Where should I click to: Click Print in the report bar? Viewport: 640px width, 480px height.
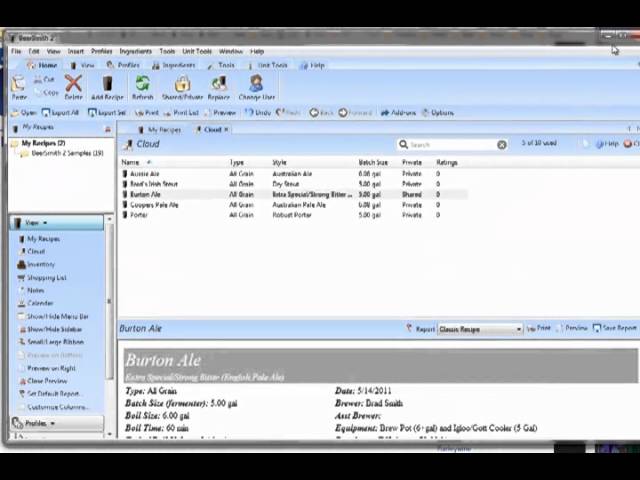tap(538, 328)
